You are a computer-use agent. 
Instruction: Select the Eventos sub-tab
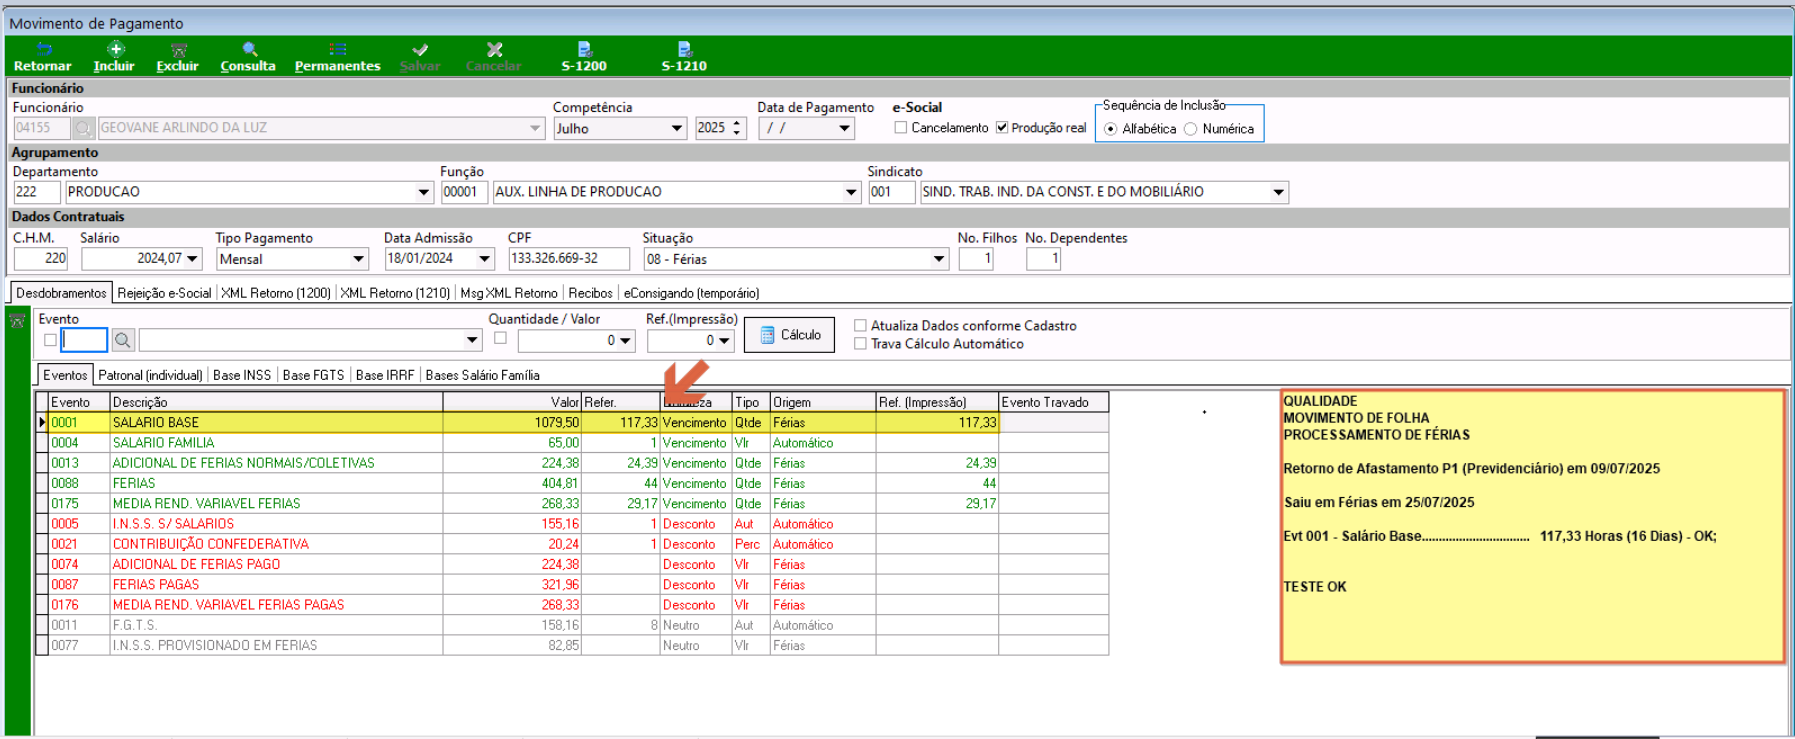point(65,375)
